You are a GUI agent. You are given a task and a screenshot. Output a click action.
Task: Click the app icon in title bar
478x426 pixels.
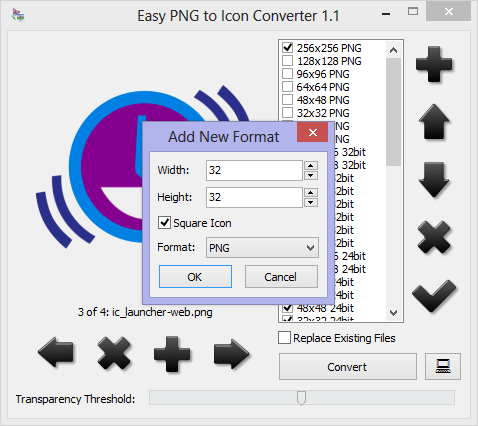pos(17,15)
